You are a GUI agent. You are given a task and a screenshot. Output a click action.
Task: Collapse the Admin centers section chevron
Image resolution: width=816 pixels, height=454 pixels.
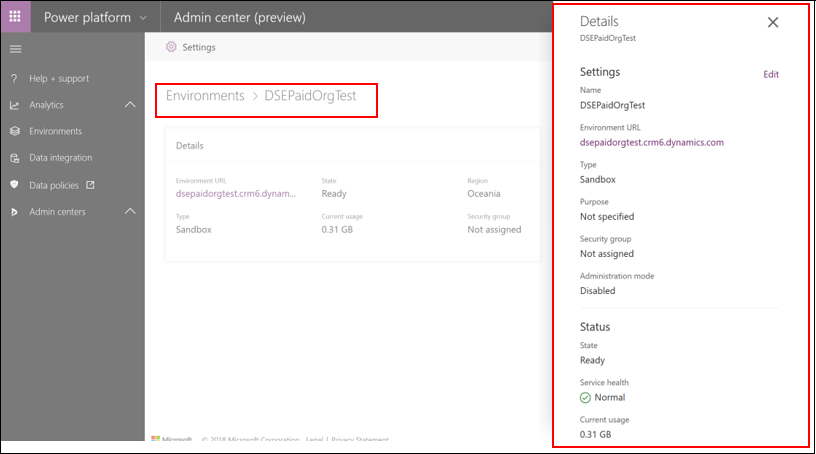(130, 211)
